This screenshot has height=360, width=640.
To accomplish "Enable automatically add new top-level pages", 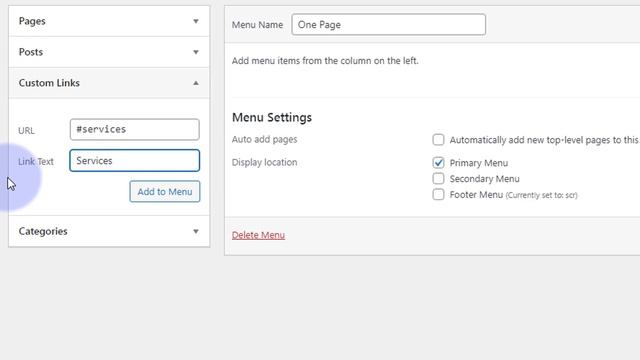I will click(438, 140).
